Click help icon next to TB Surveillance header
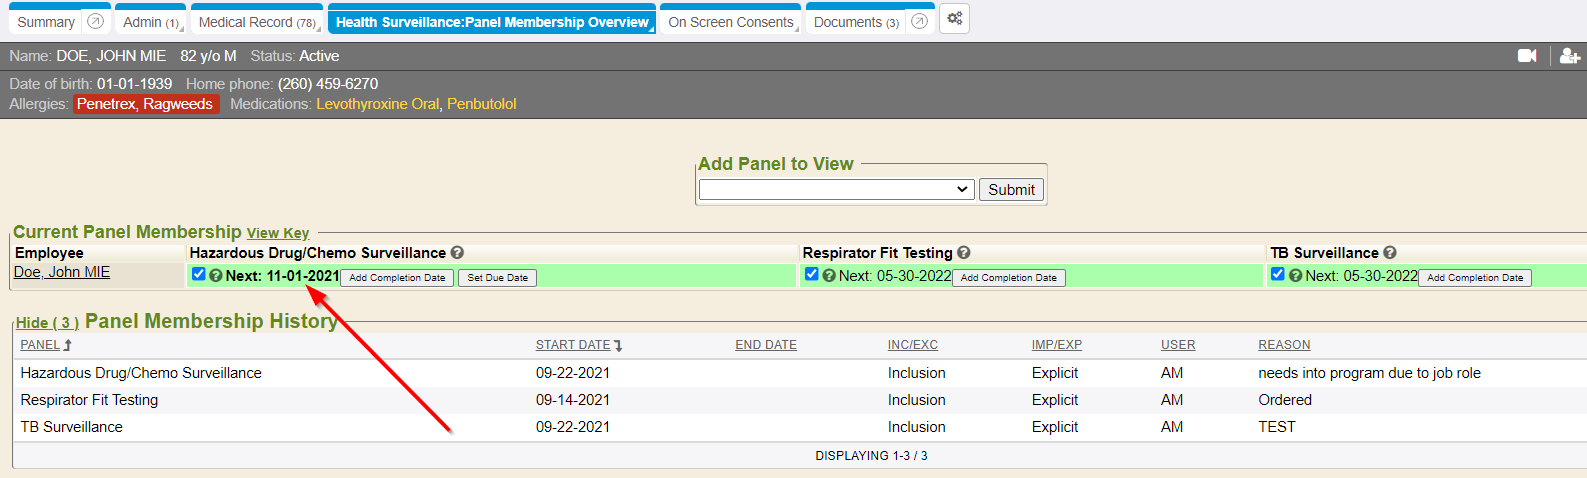Image resolution: width=1587 pixels, height=478 pixels. 1390,253
